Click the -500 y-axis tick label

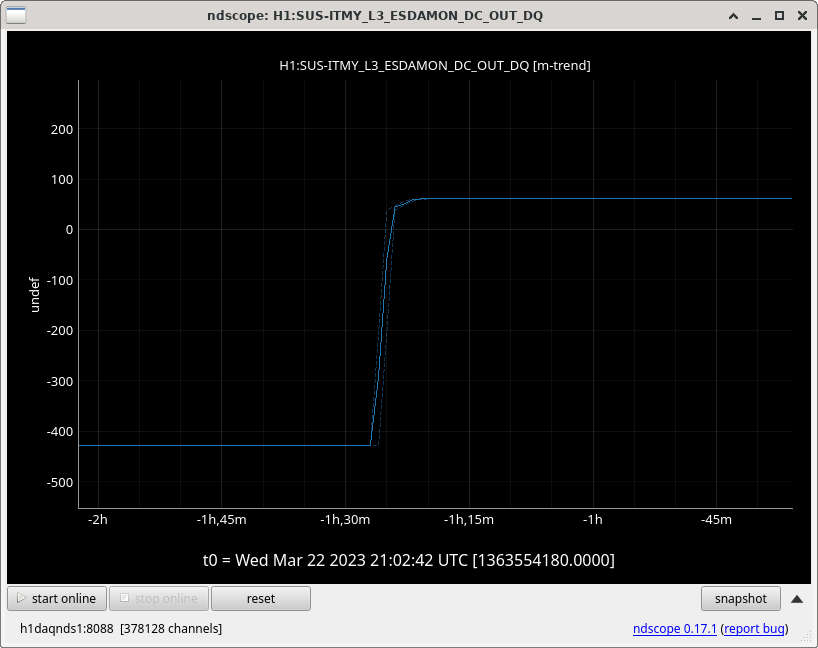pyautogui.click(x=60, y=483)
